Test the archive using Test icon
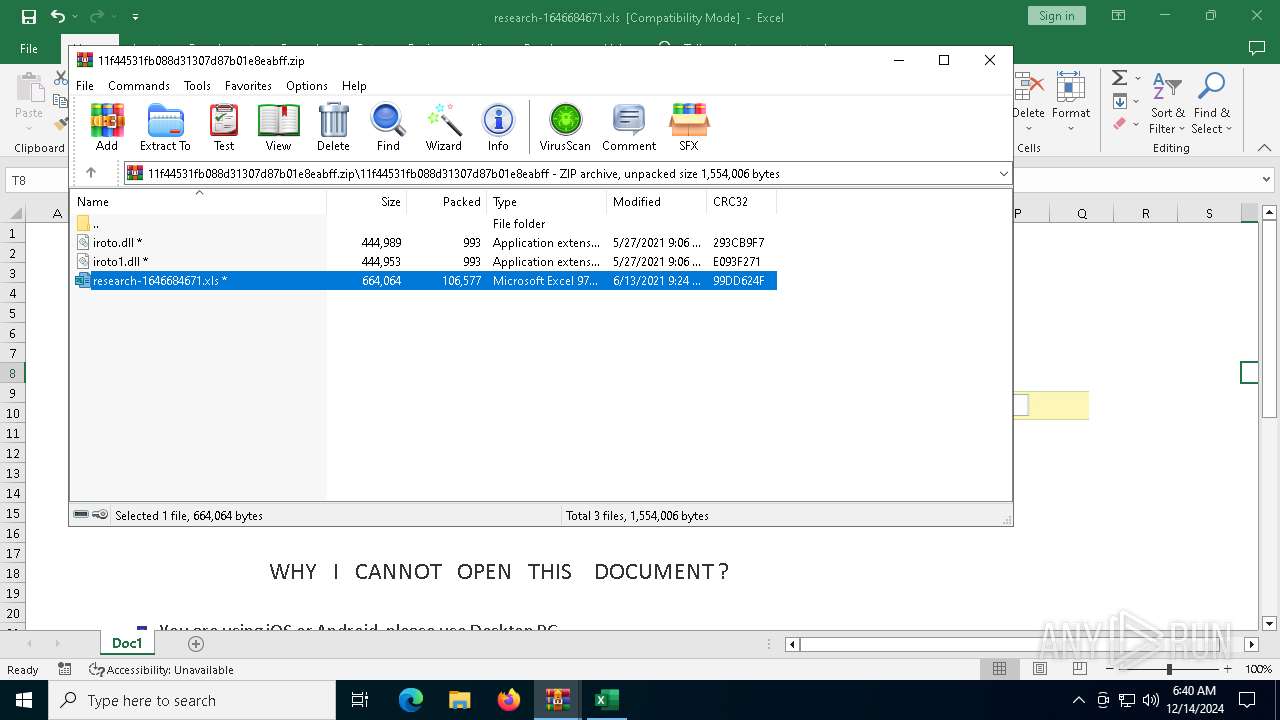1280x720 pixels. coord(224,127)
